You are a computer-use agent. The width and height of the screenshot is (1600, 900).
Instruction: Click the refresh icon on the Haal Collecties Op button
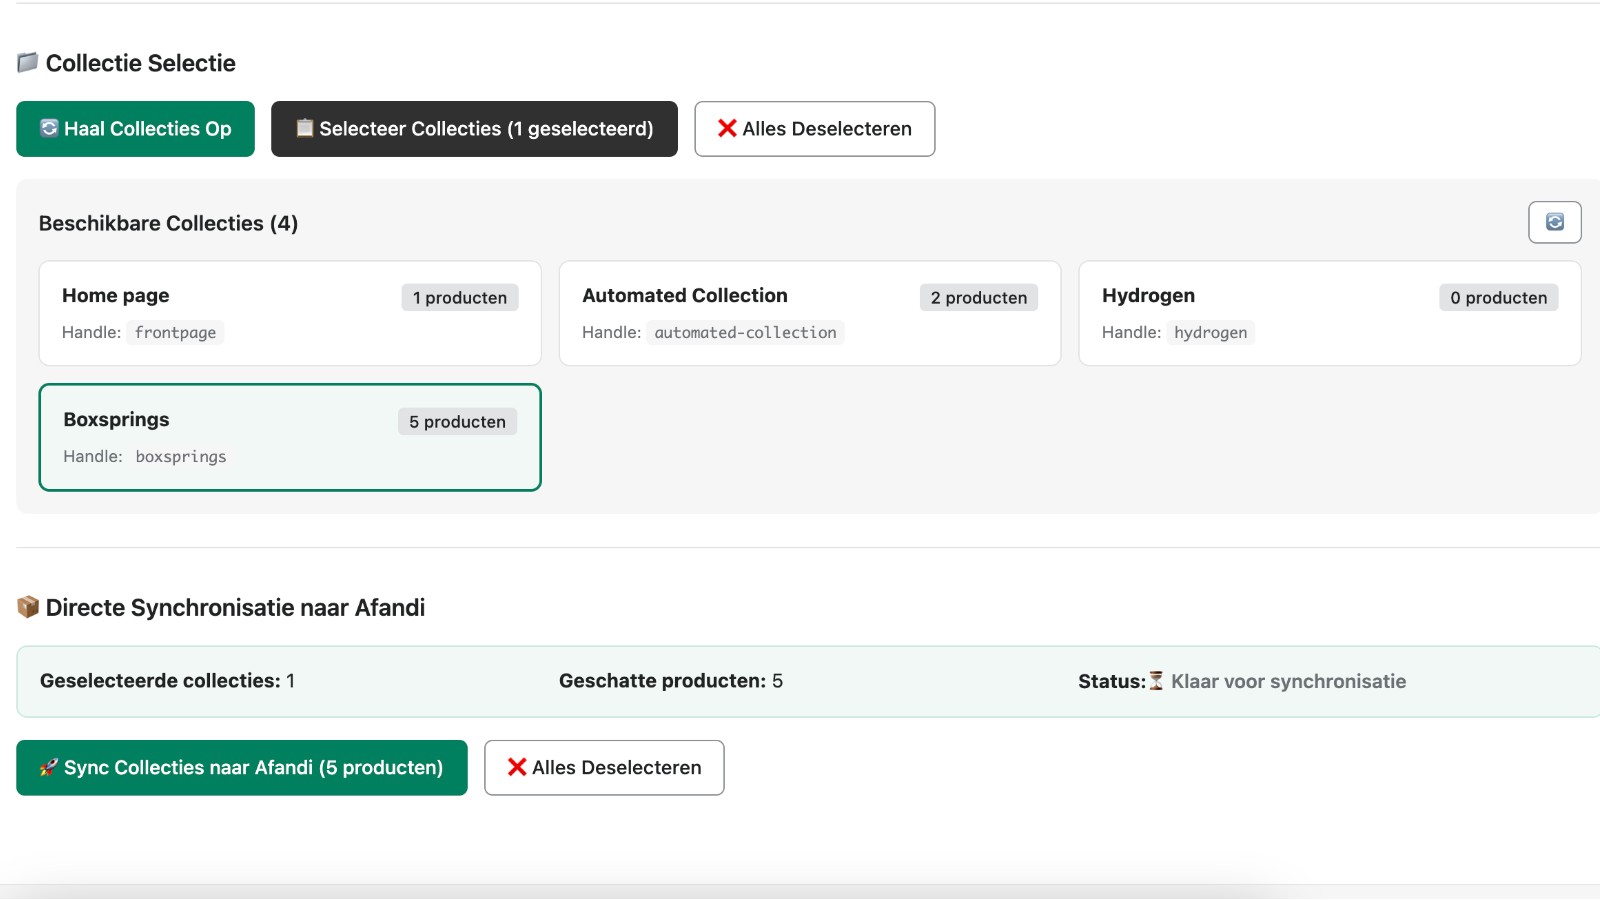tap(47, 128)
